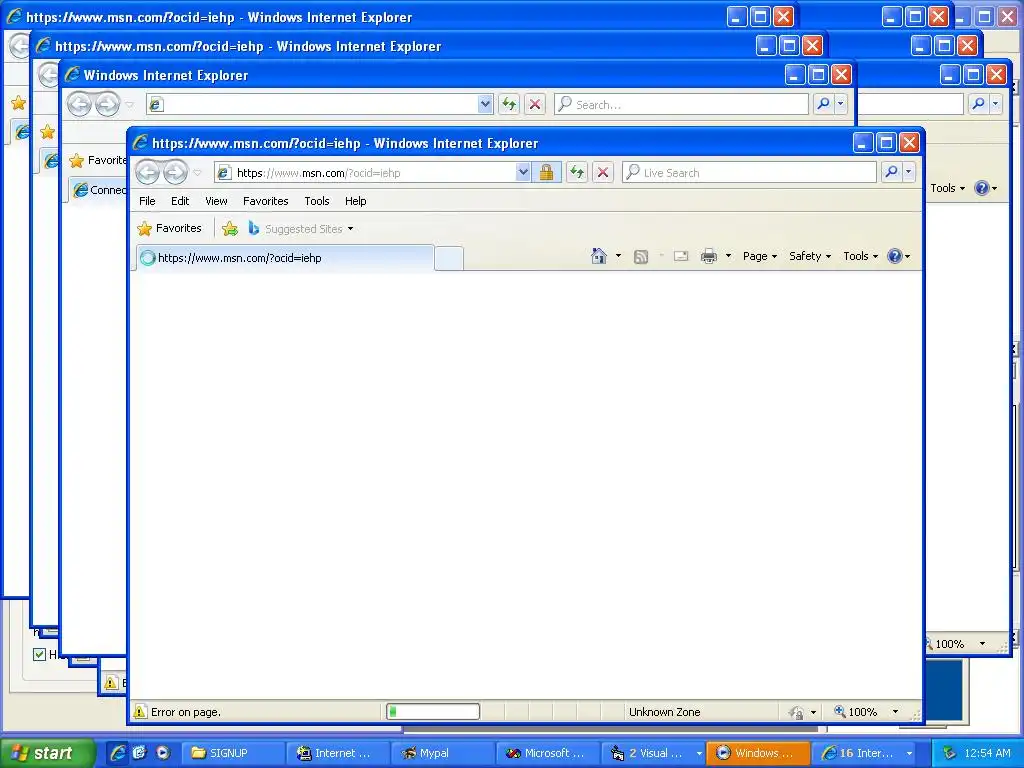This screenshot has height=768, width=1024.
Task: Click the Read Mail envelope icon
Action: [x=680, y=256]
